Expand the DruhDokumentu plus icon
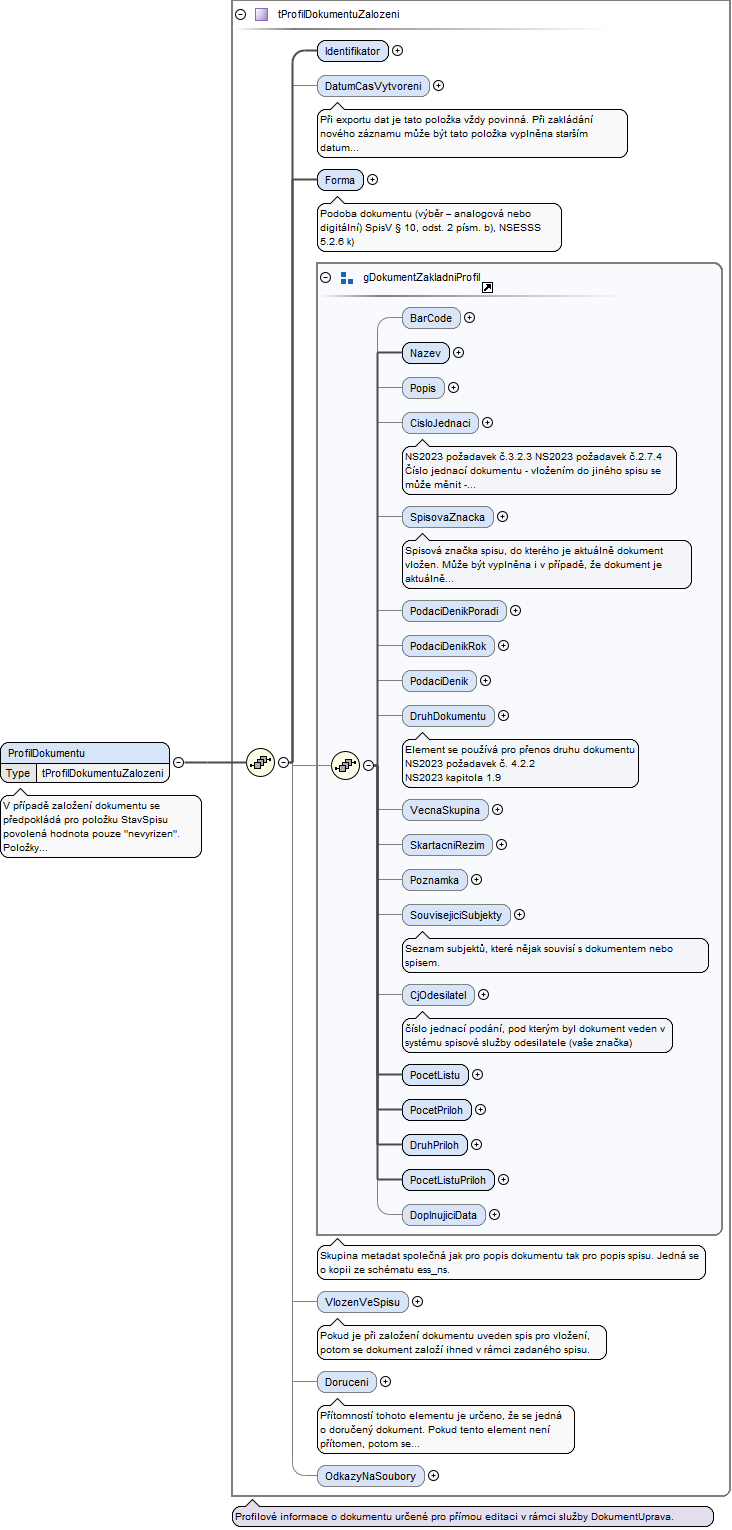Image resolution: width=732 pixels, height=1530 pixels. click(x=504, y=715)
